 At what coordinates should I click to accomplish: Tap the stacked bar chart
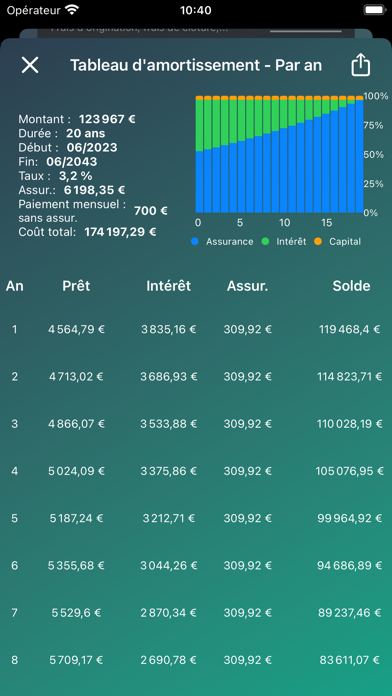click(280, 154)
